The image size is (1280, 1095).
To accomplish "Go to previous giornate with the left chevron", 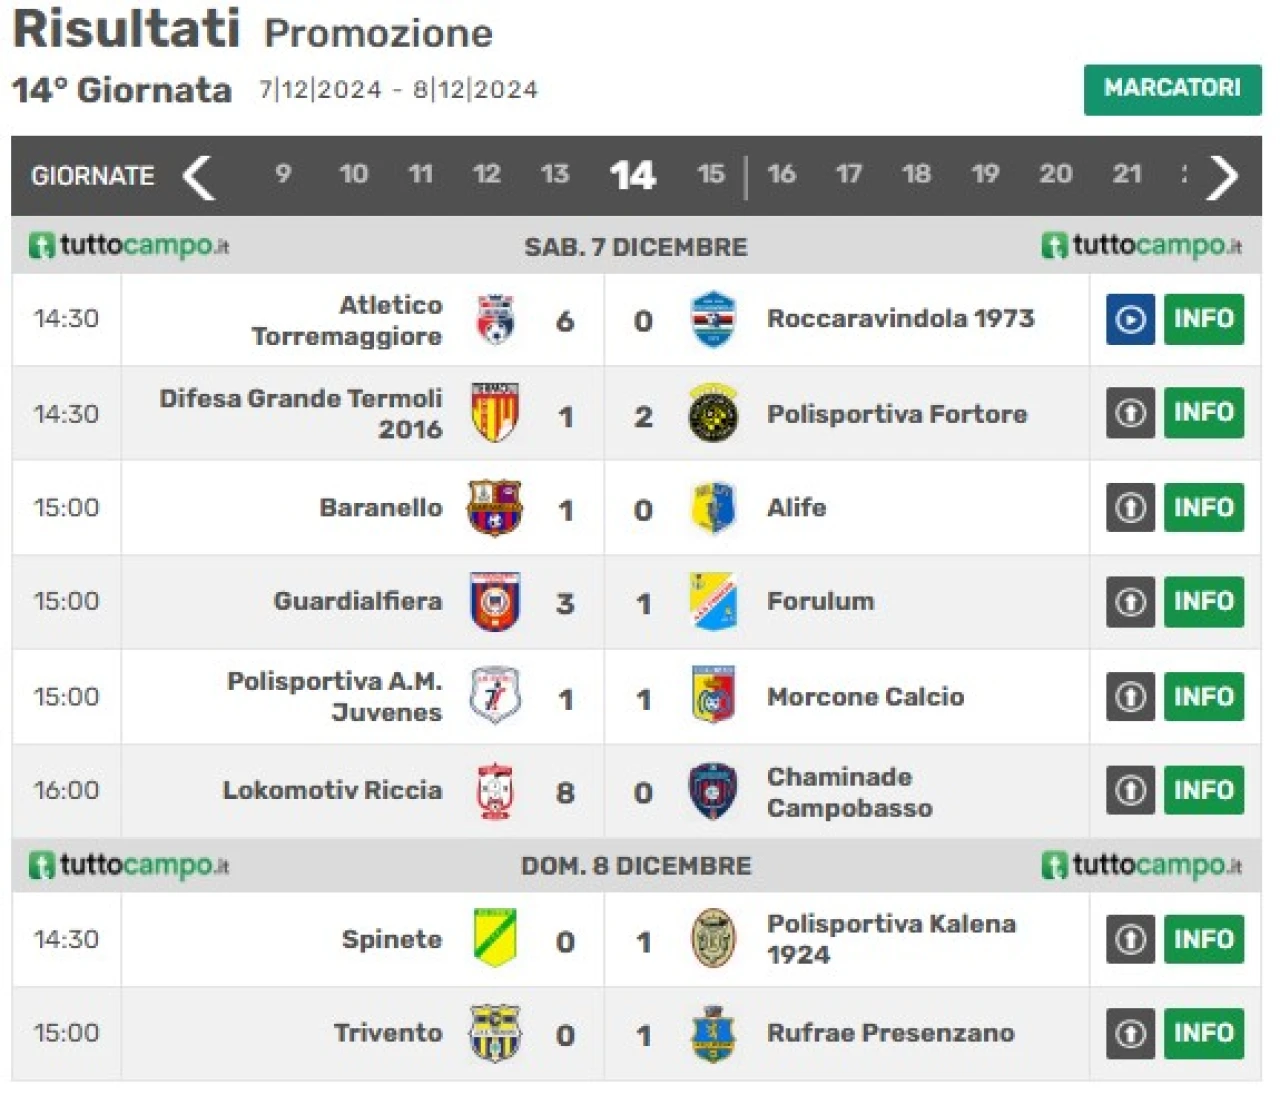I will pos(198,177).
